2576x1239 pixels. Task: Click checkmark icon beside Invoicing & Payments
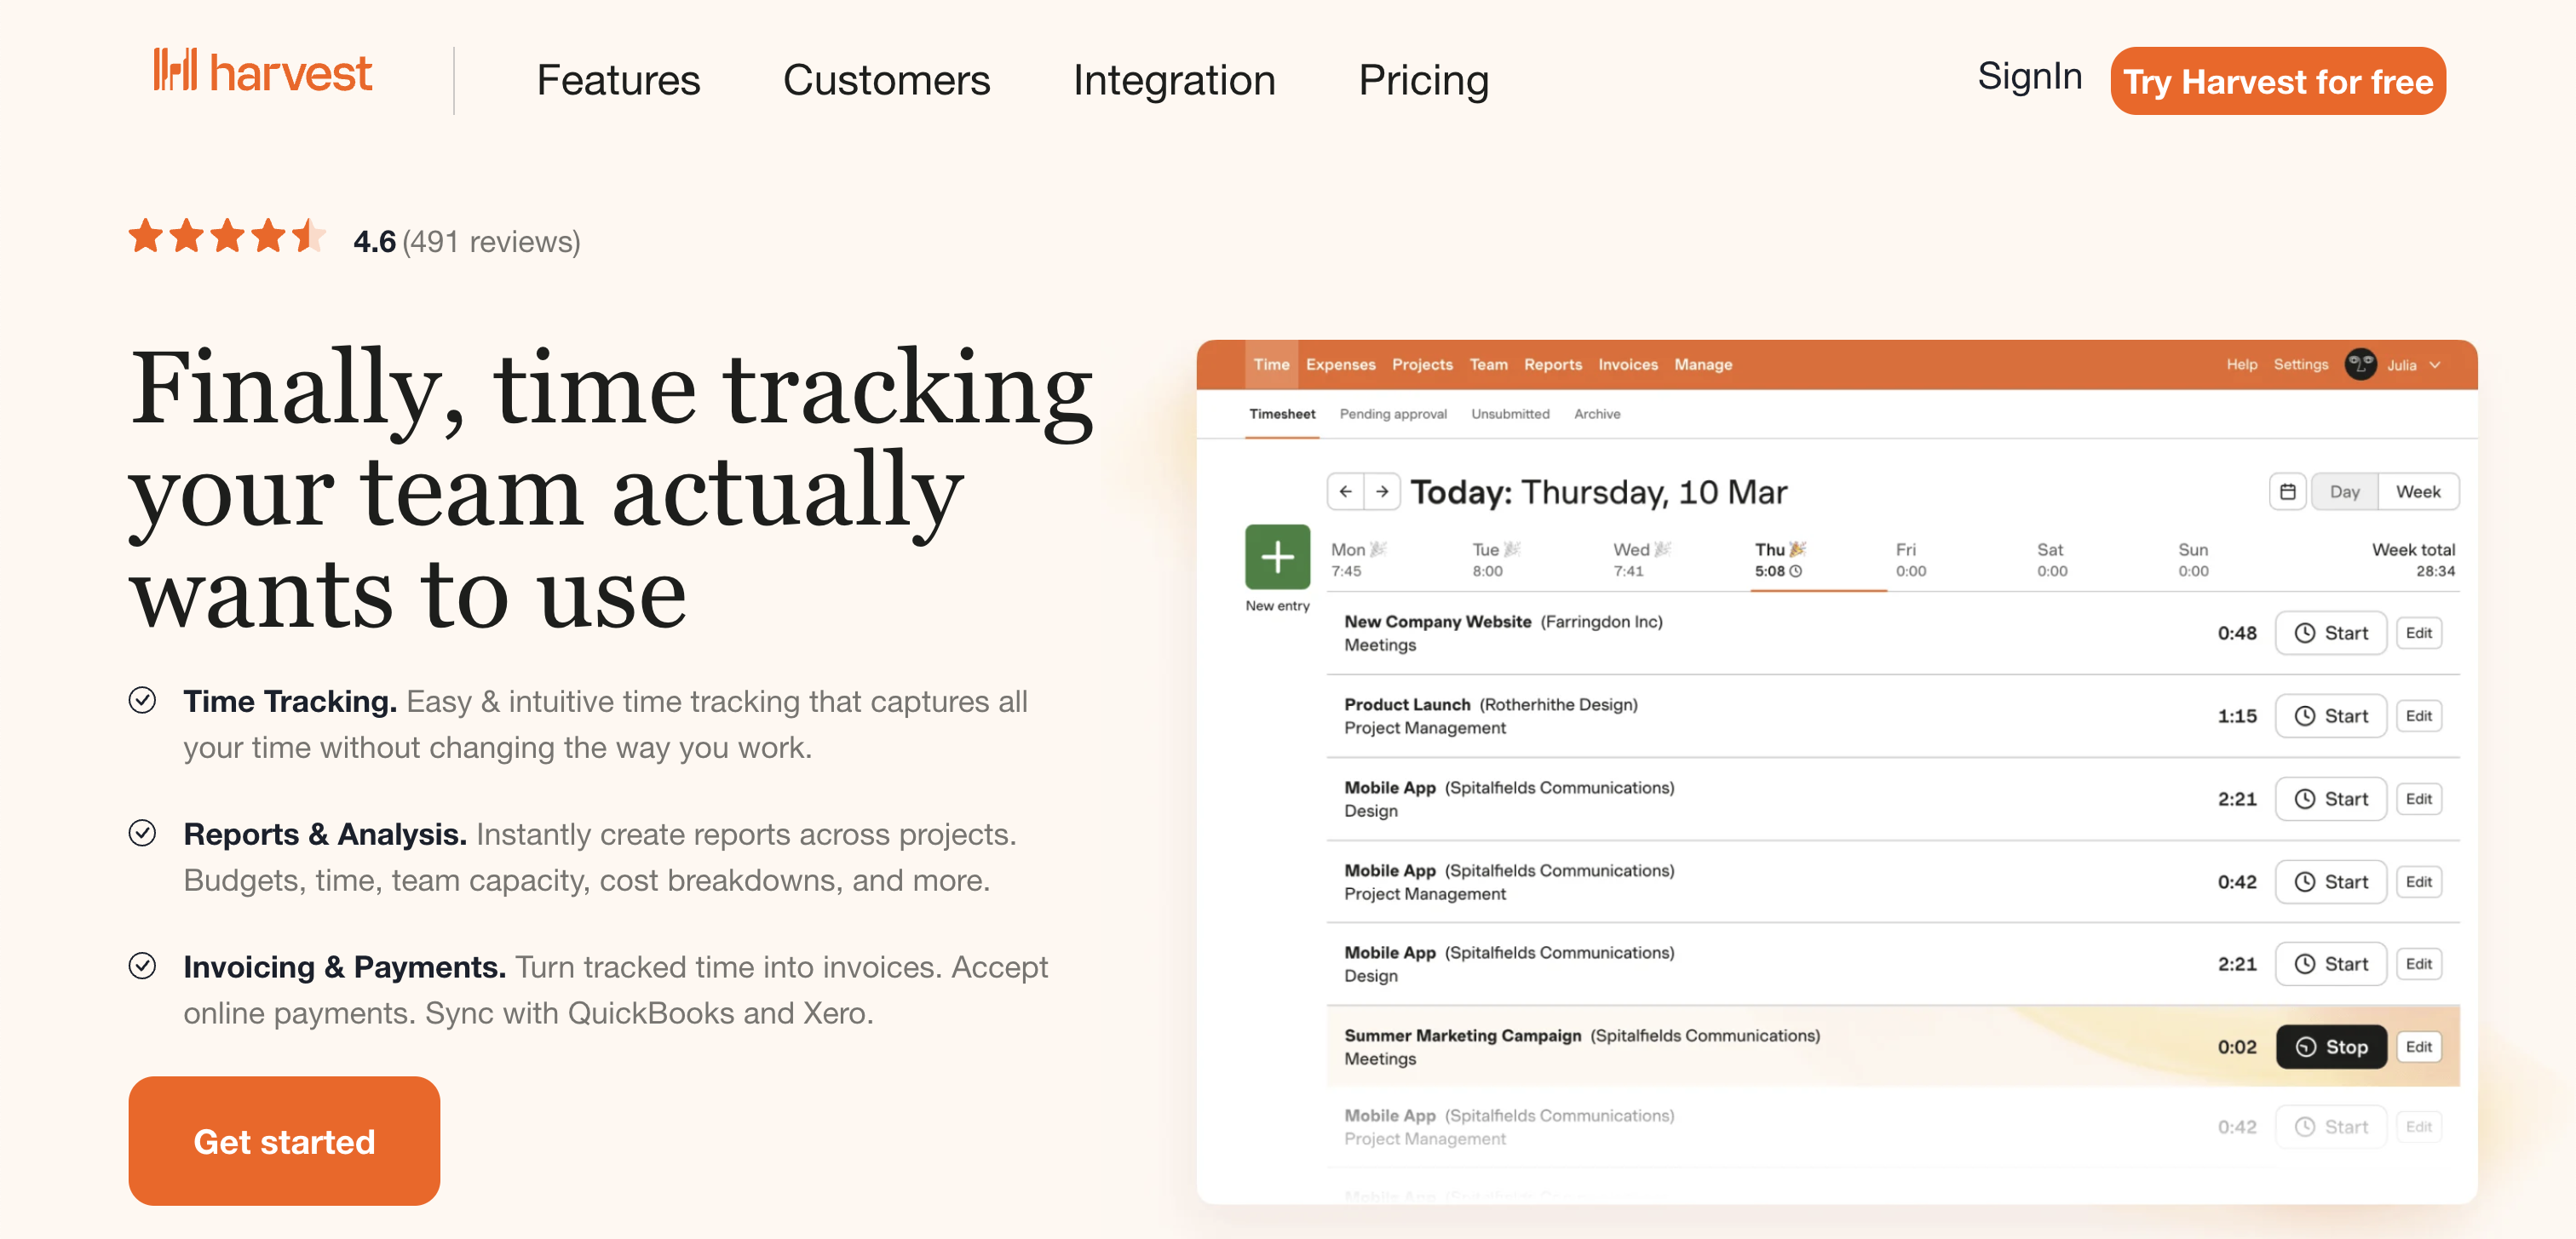142,965
